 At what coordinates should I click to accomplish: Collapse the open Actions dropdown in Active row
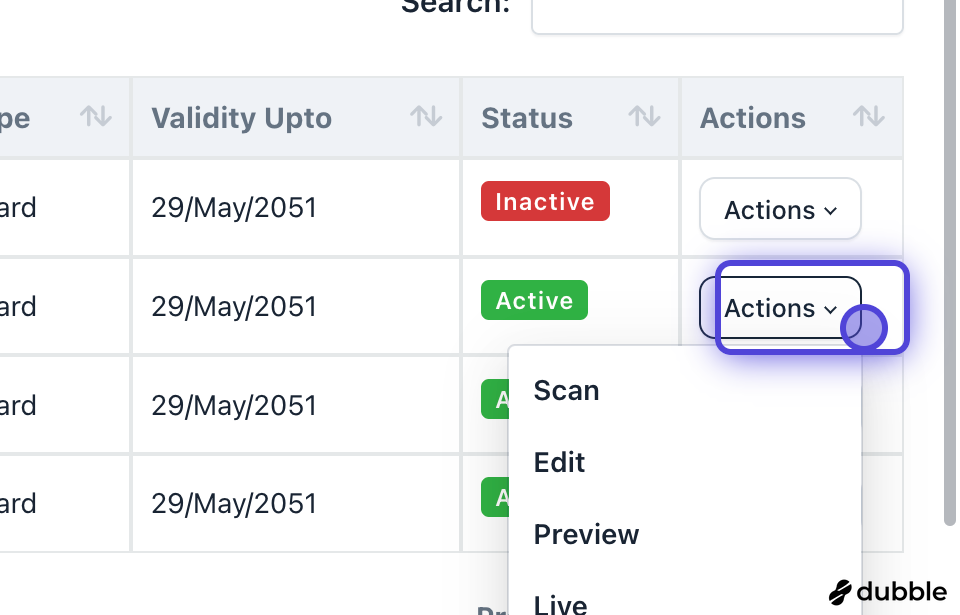[780, 308]
